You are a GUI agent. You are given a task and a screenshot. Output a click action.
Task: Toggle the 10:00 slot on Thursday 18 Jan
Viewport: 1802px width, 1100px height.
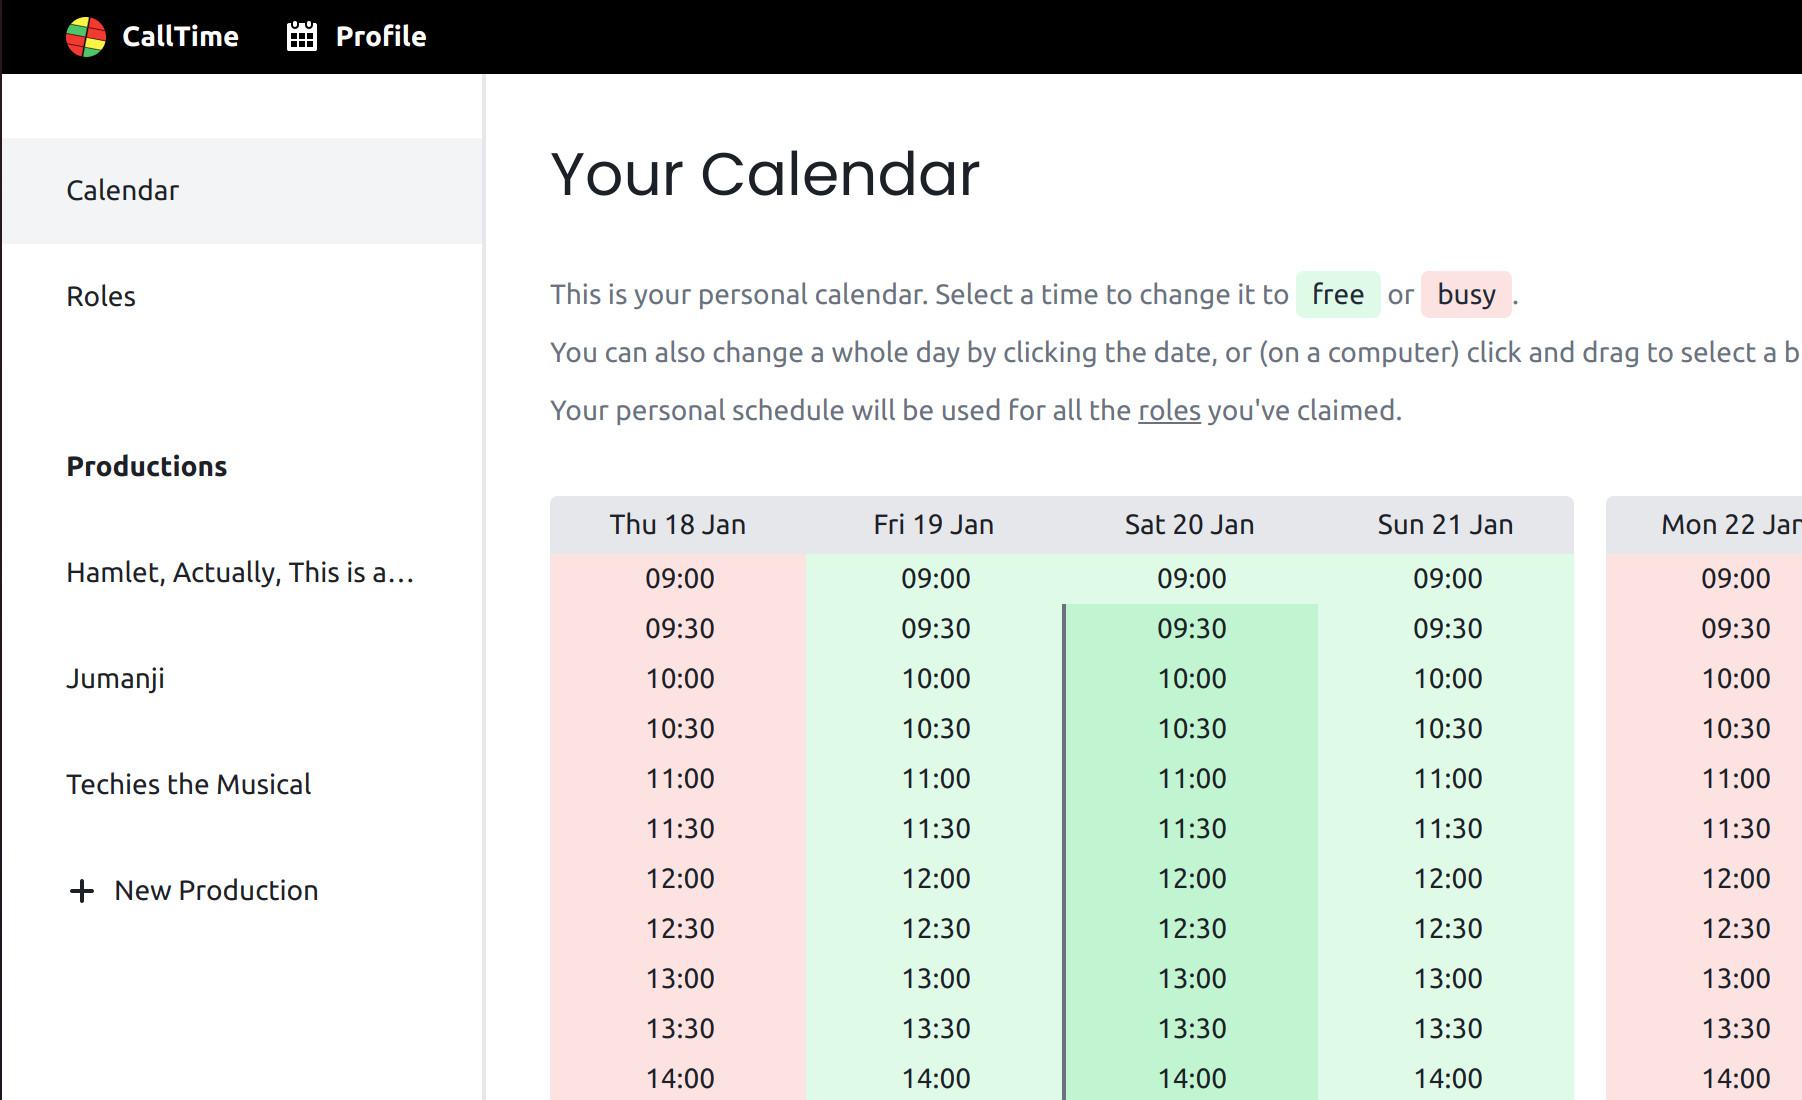point(680,679)
